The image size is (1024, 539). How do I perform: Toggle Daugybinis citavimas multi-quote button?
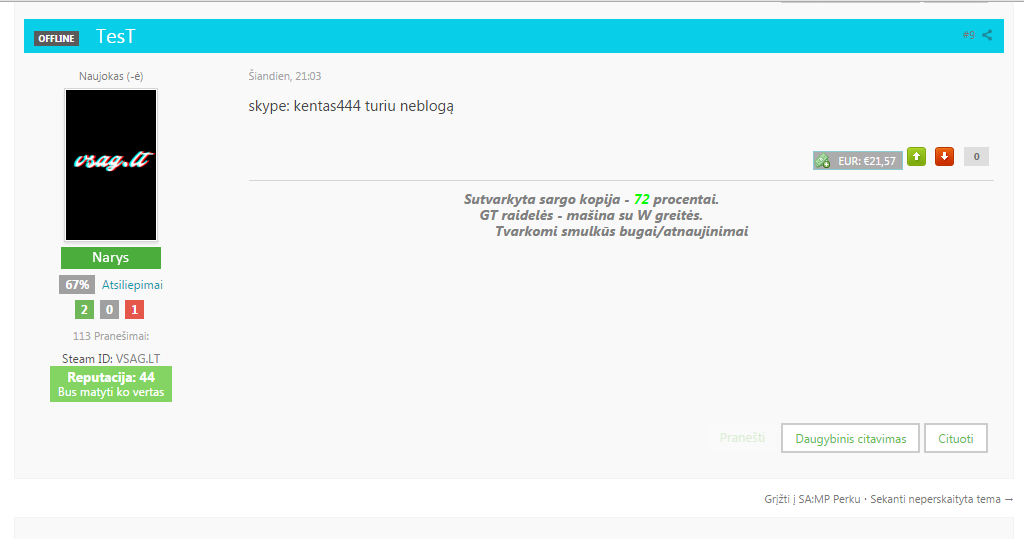(x=850, y=438)
